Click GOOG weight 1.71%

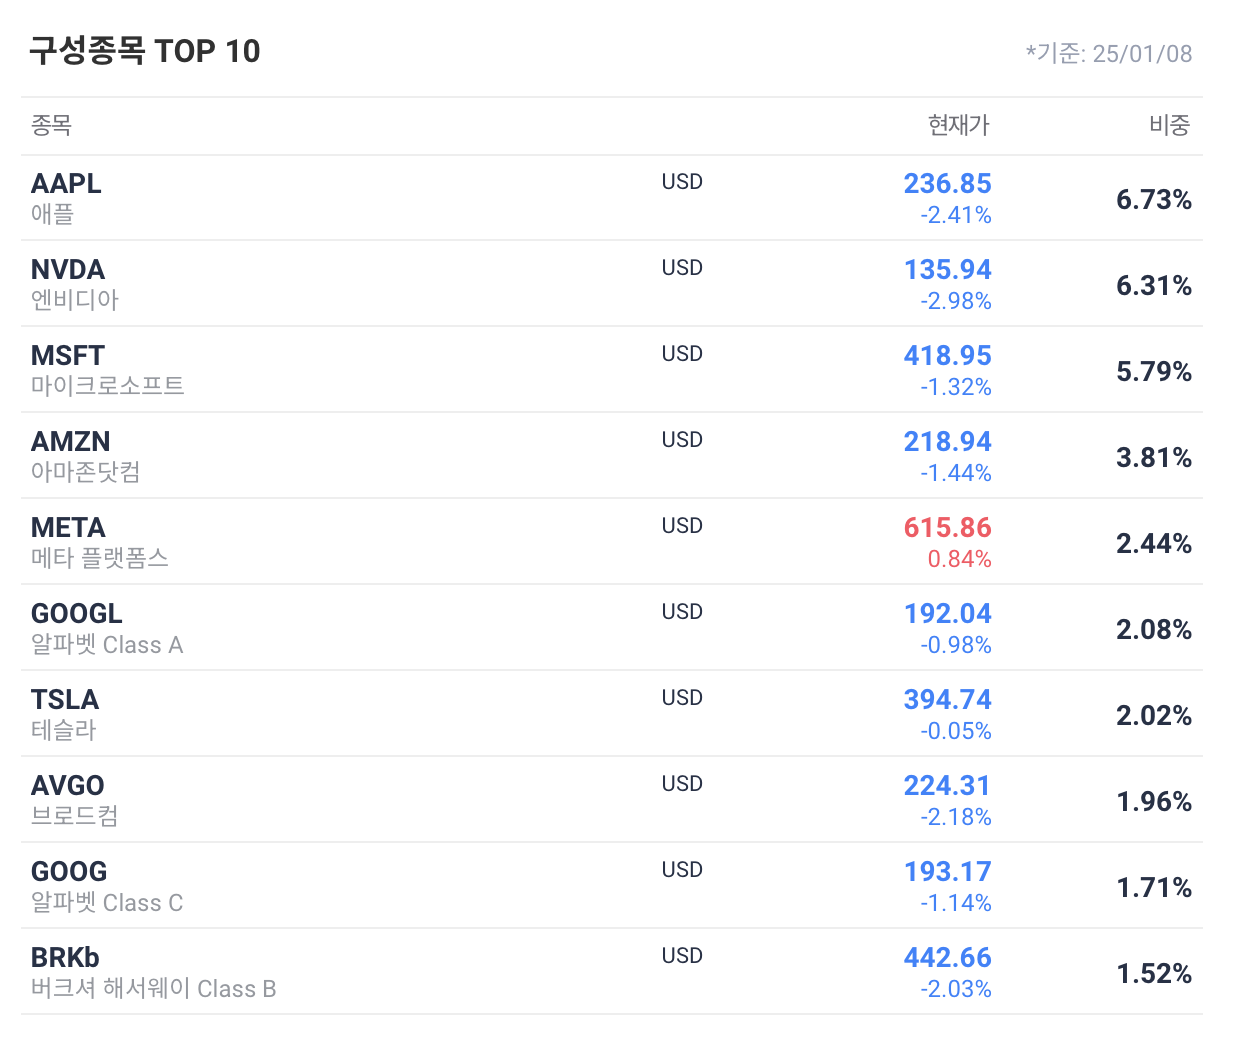1154,887
